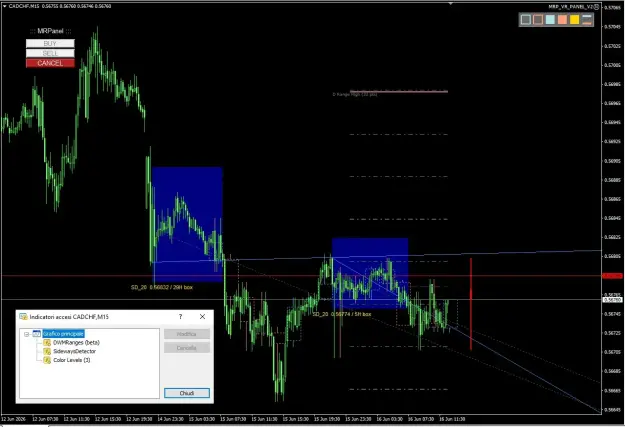This screenshot has width=625, height=427.
Task: Click the BUY button in MRPanel
Action: (50, 43)
